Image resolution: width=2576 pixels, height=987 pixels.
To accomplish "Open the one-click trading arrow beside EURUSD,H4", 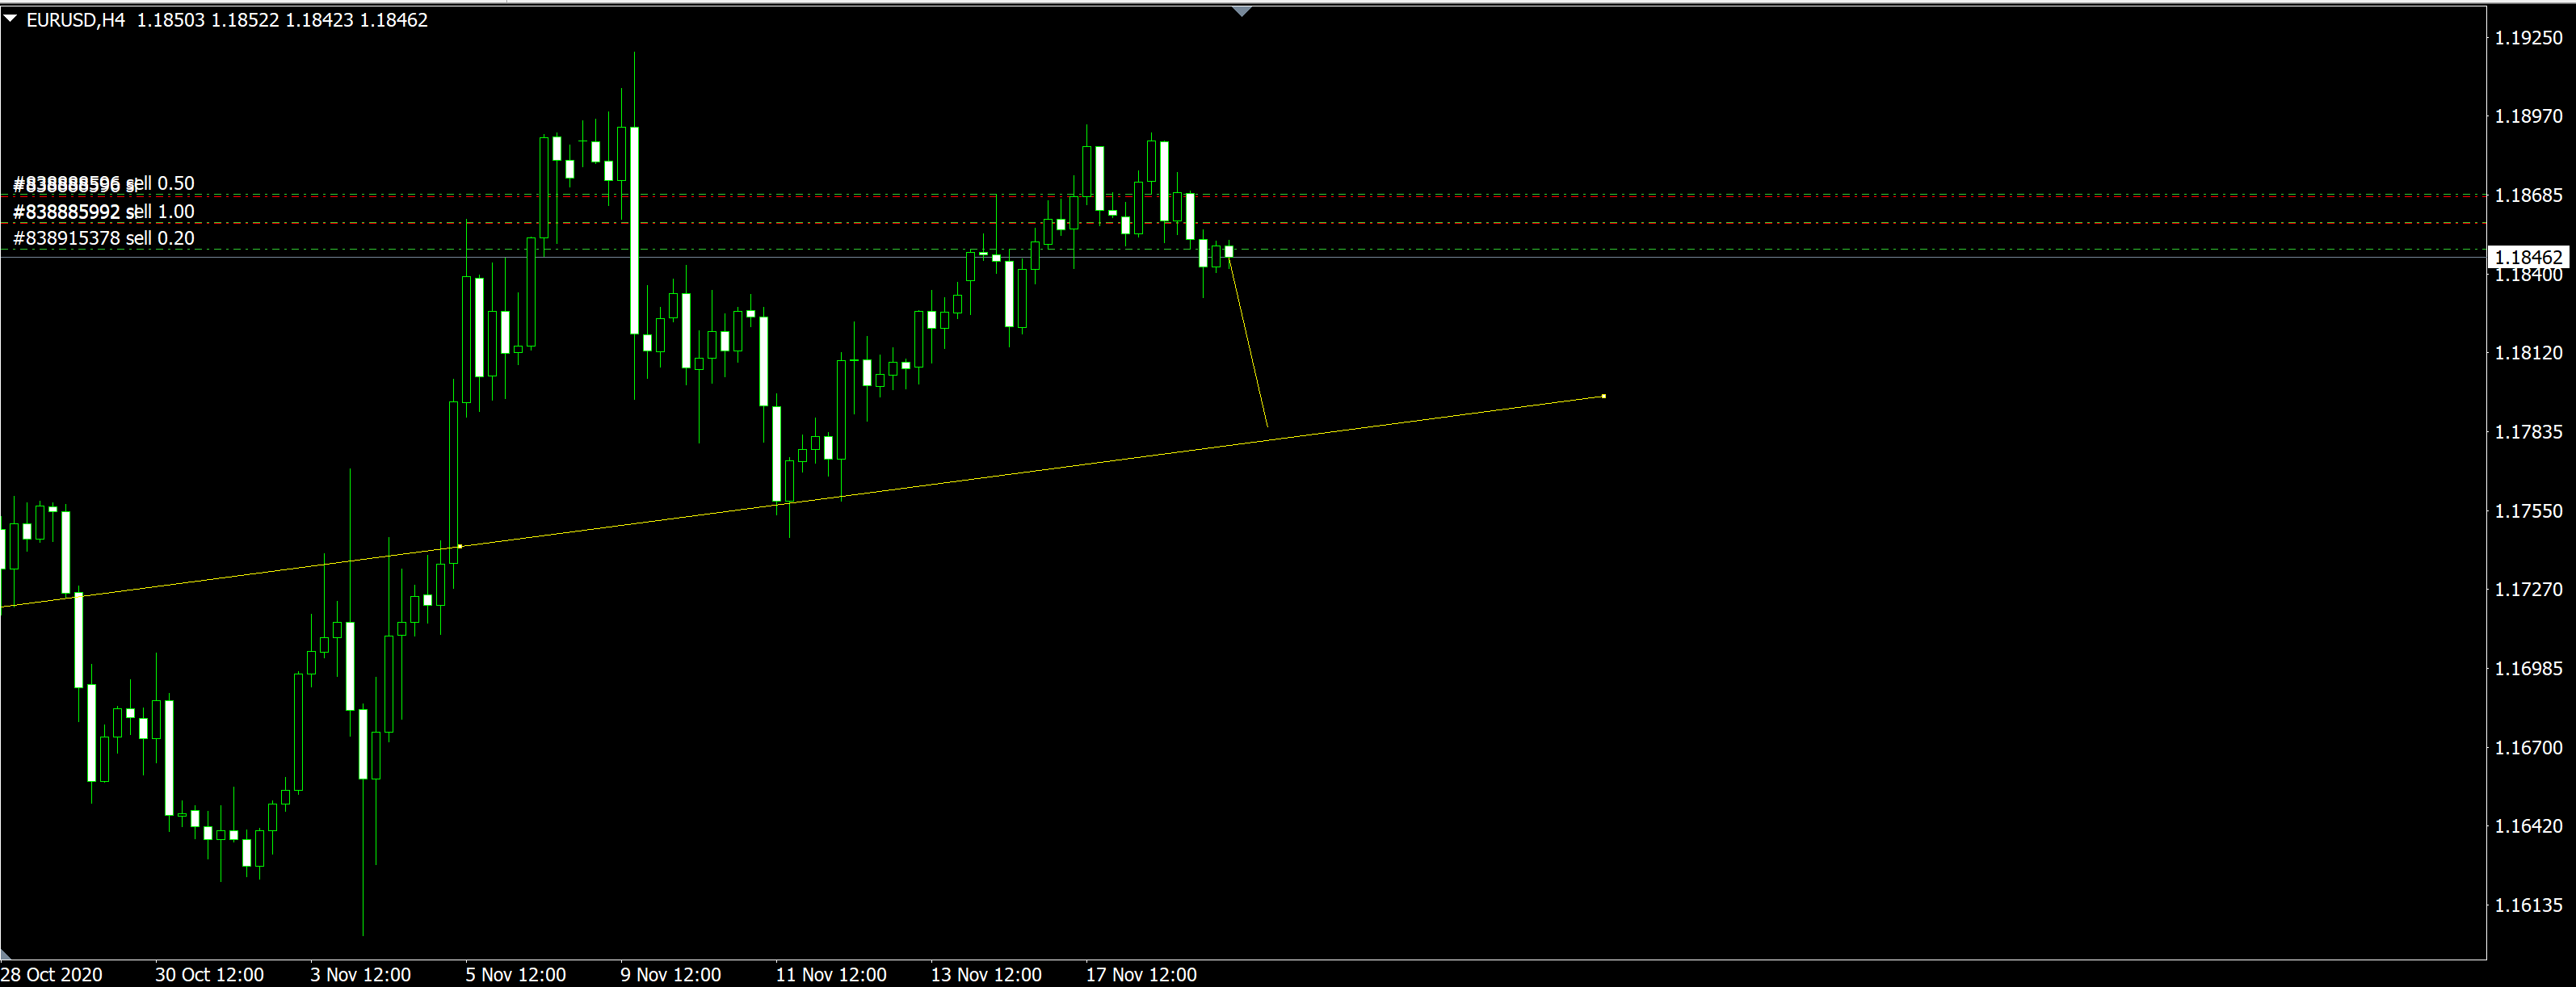I will (x=11, y=19).
